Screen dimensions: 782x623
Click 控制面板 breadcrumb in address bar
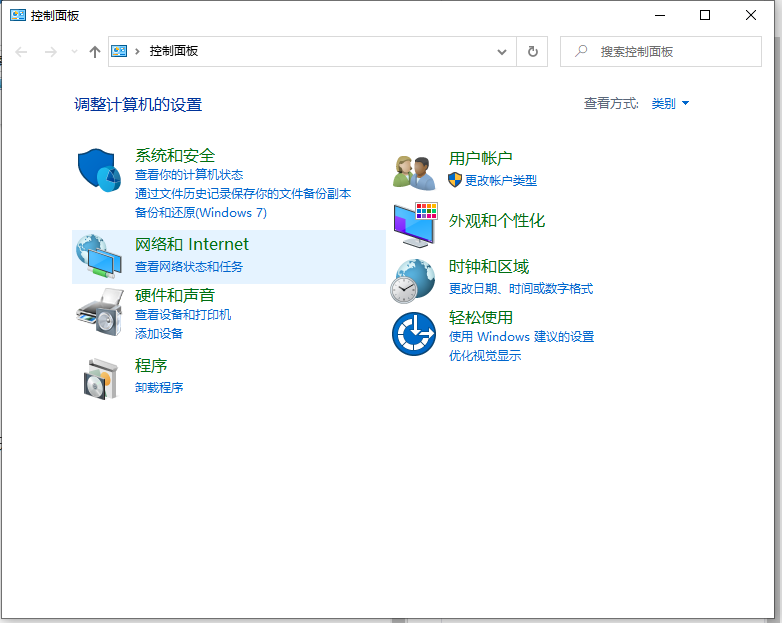tap(174, 51)
